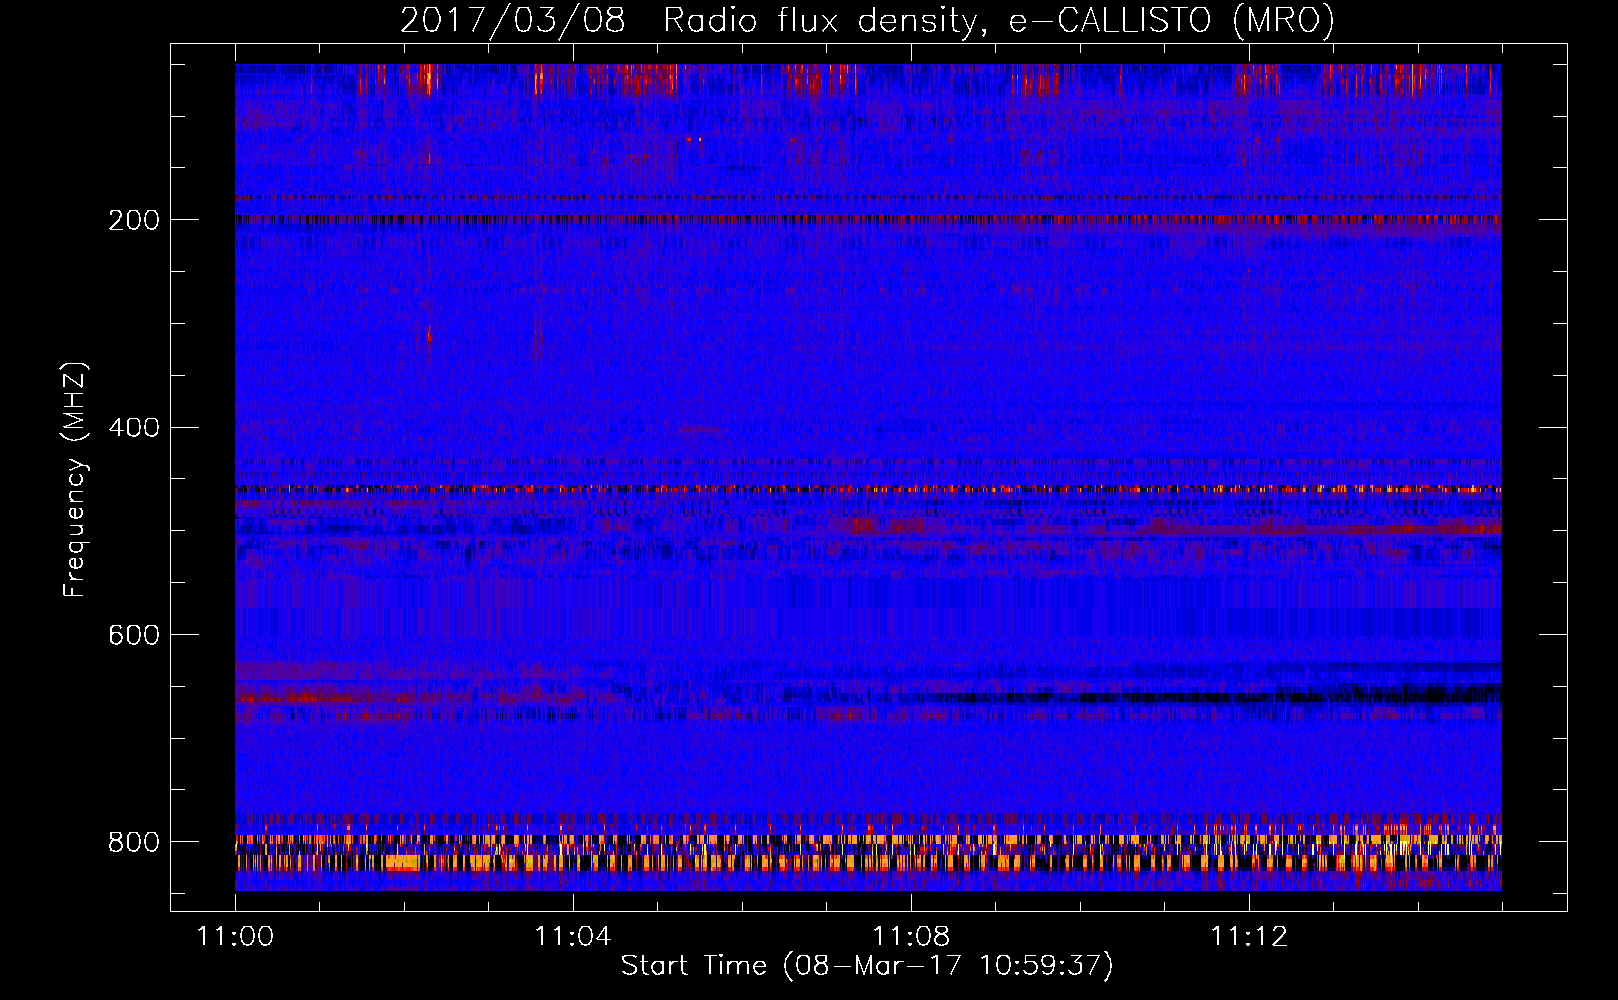The height and width of the screenshot is (1000, 1618).
Task: Click the 800 frequency tick label
Action: 133,843
